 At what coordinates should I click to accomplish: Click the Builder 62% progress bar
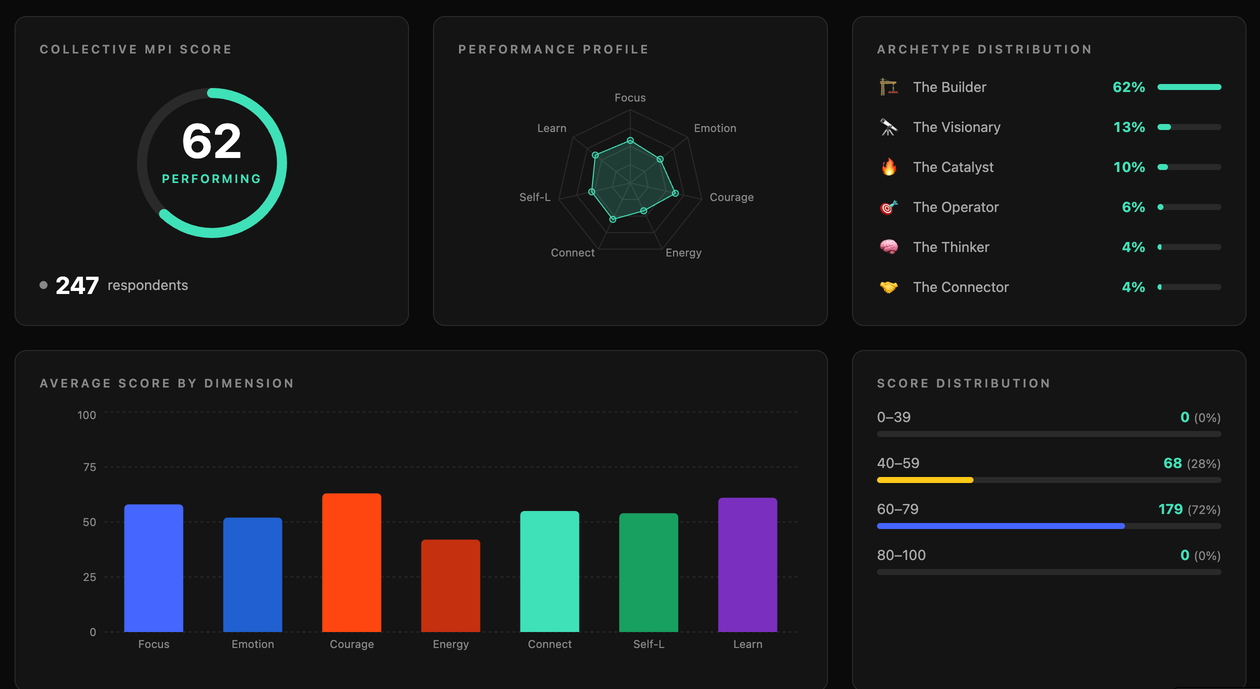click(x=1189, y=87)
